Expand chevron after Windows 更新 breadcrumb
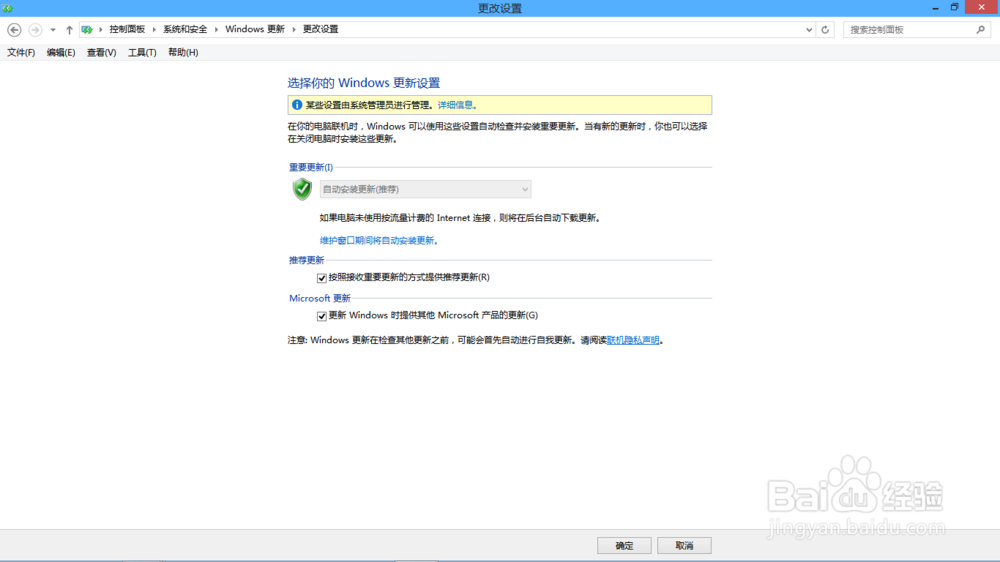This screenshot has width=1000, height=562. pos(293,29)
